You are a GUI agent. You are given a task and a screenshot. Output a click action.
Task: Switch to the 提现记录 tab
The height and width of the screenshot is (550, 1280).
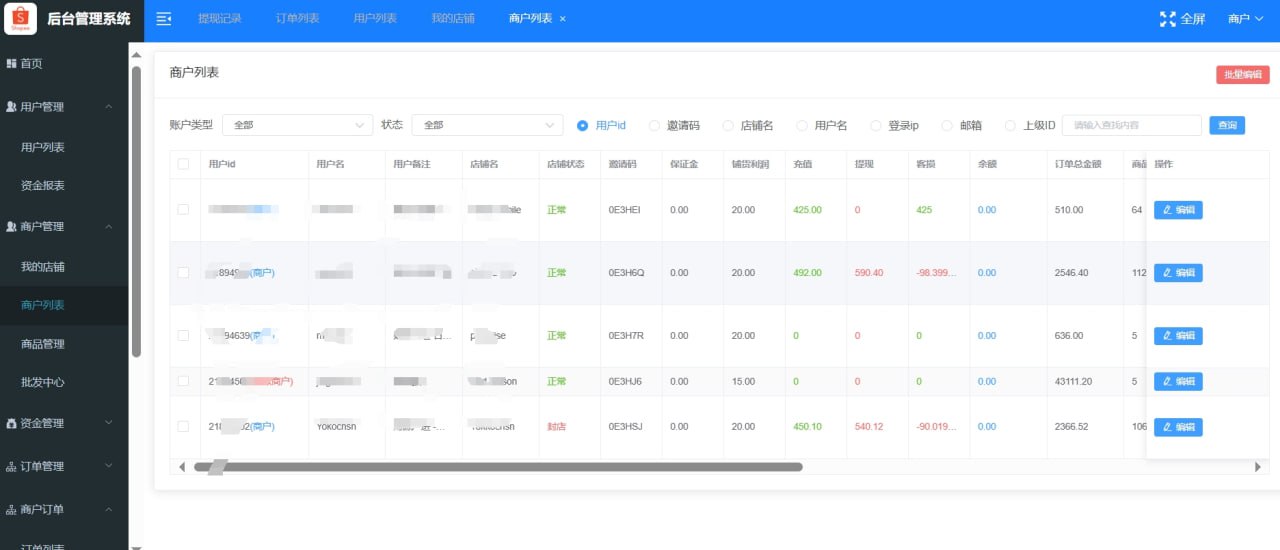pyautogui.click(x=220, y=19)
